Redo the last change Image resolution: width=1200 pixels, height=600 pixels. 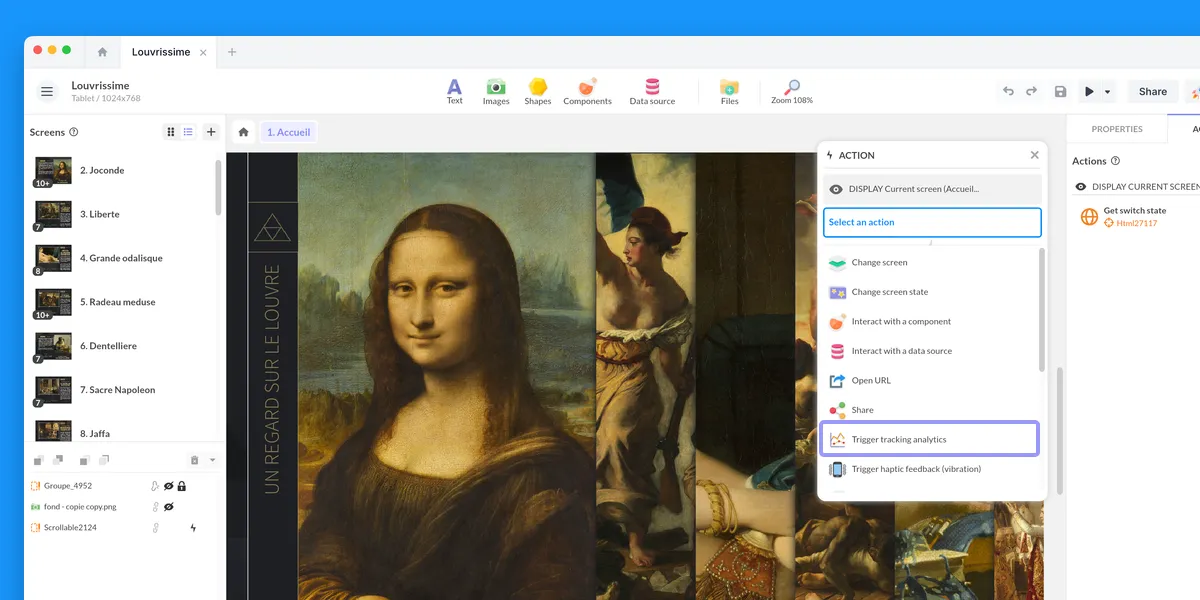(1032, 91)
